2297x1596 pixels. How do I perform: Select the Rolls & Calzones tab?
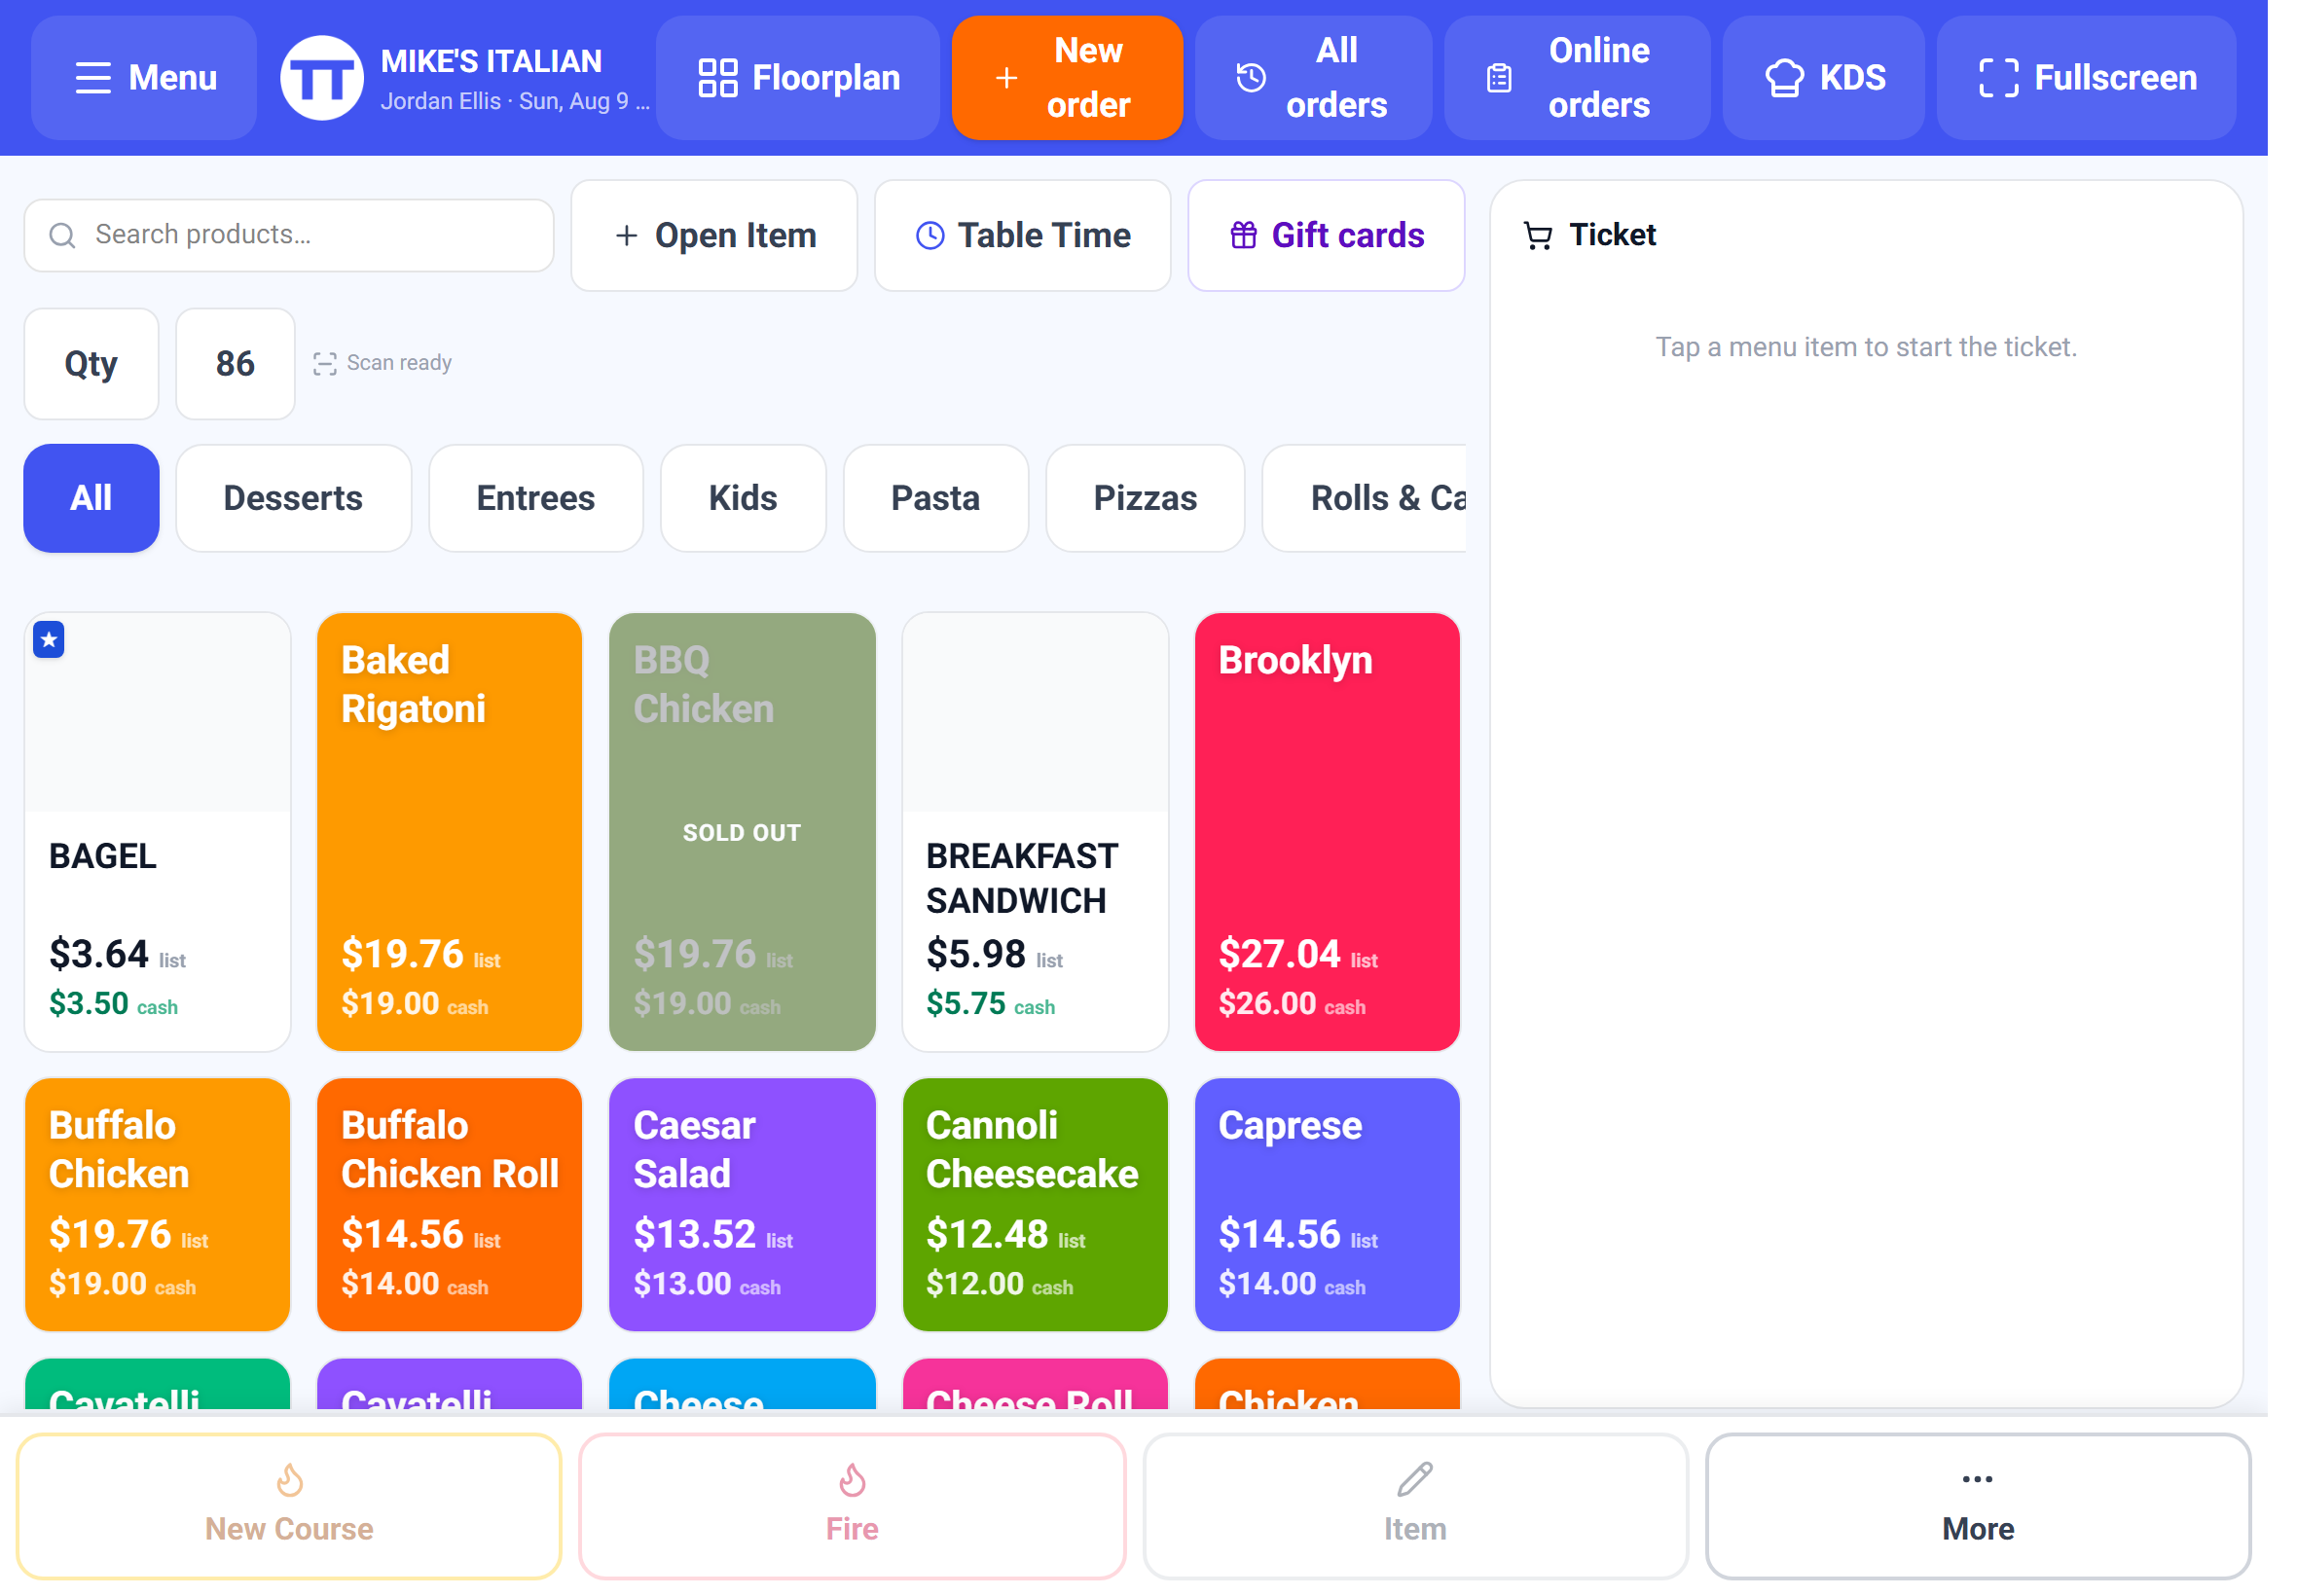tap(1365, 498)
